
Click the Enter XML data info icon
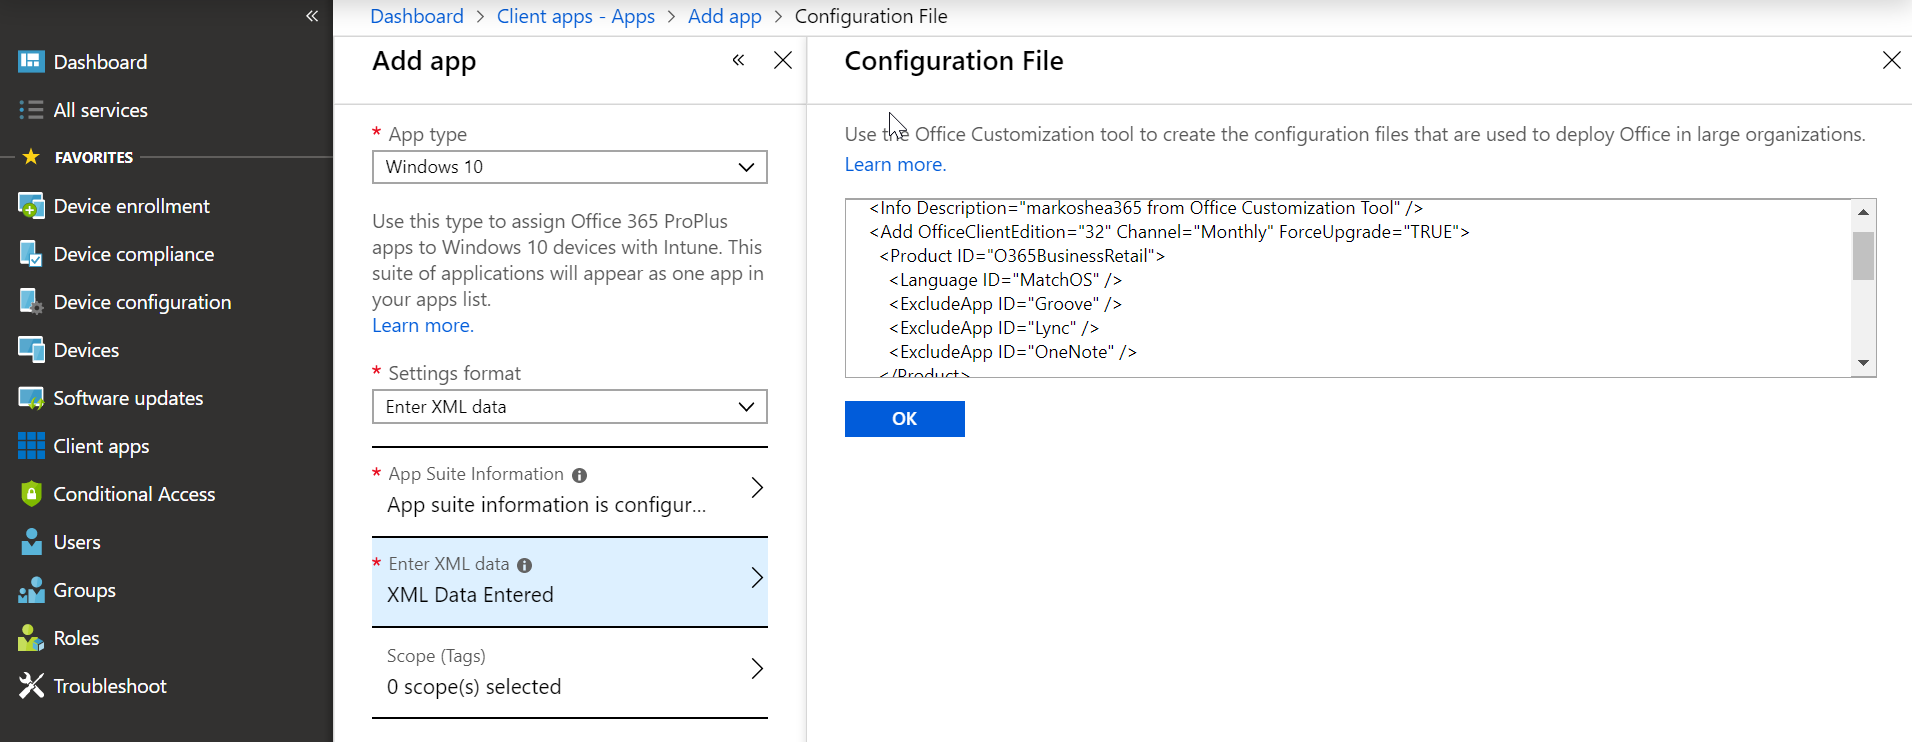[x=524, y=565]
